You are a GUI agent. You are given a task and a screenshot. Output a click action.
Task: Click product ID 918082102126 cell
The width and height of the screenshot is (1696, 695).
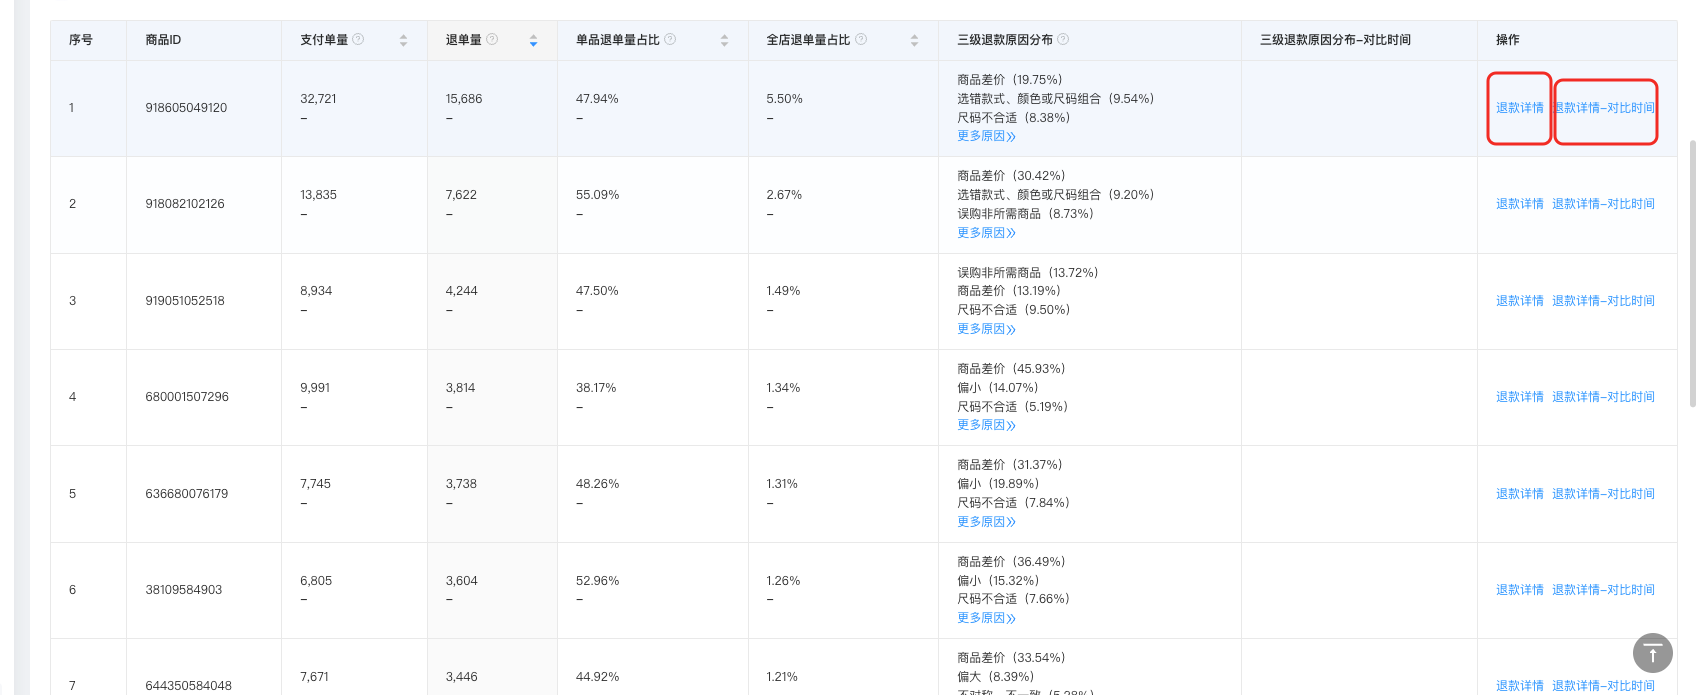point(185,204)
